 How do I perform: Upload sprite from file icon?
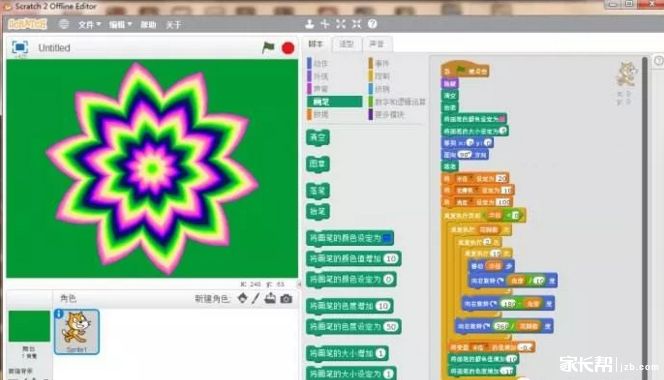click(270, 298)
